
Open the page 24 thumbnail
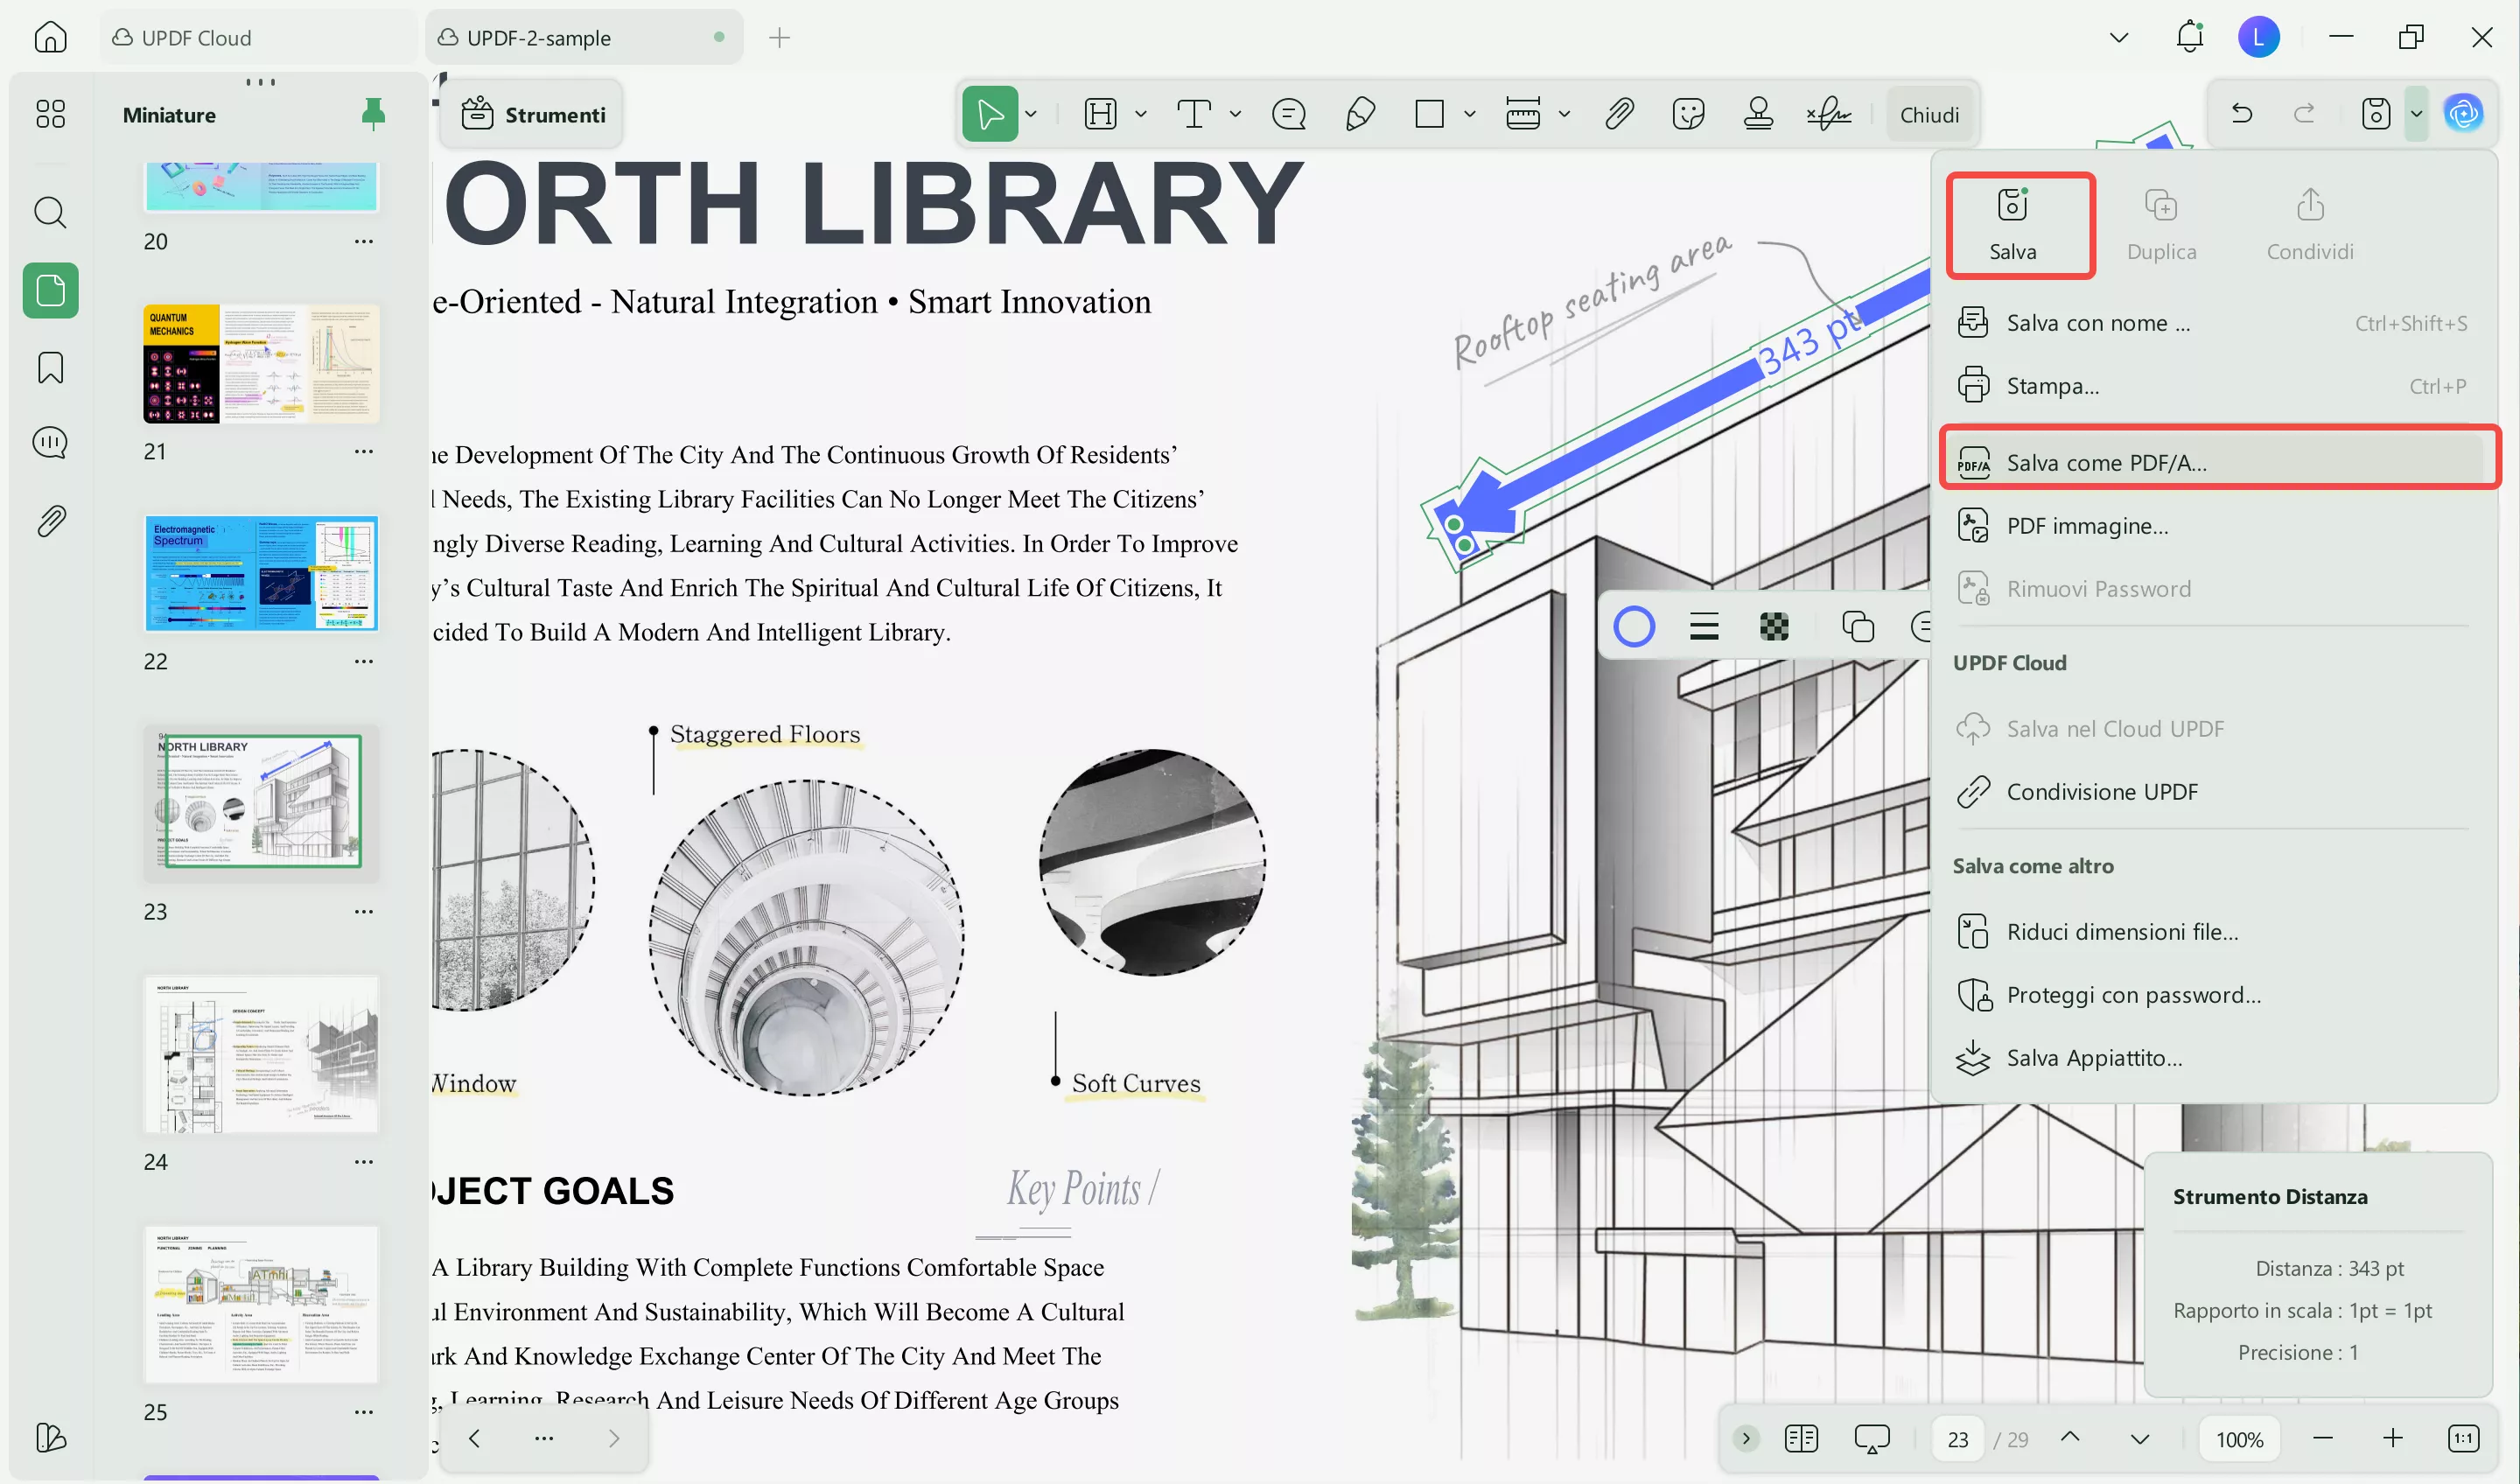[261, 1055]
